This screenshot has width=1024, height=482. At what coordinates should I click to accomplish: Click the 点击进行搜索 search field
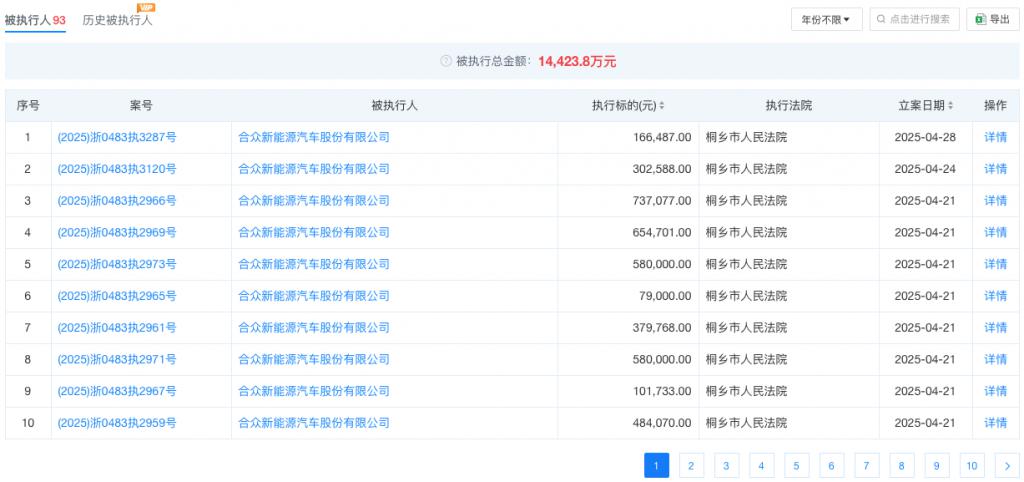(914, 20)
